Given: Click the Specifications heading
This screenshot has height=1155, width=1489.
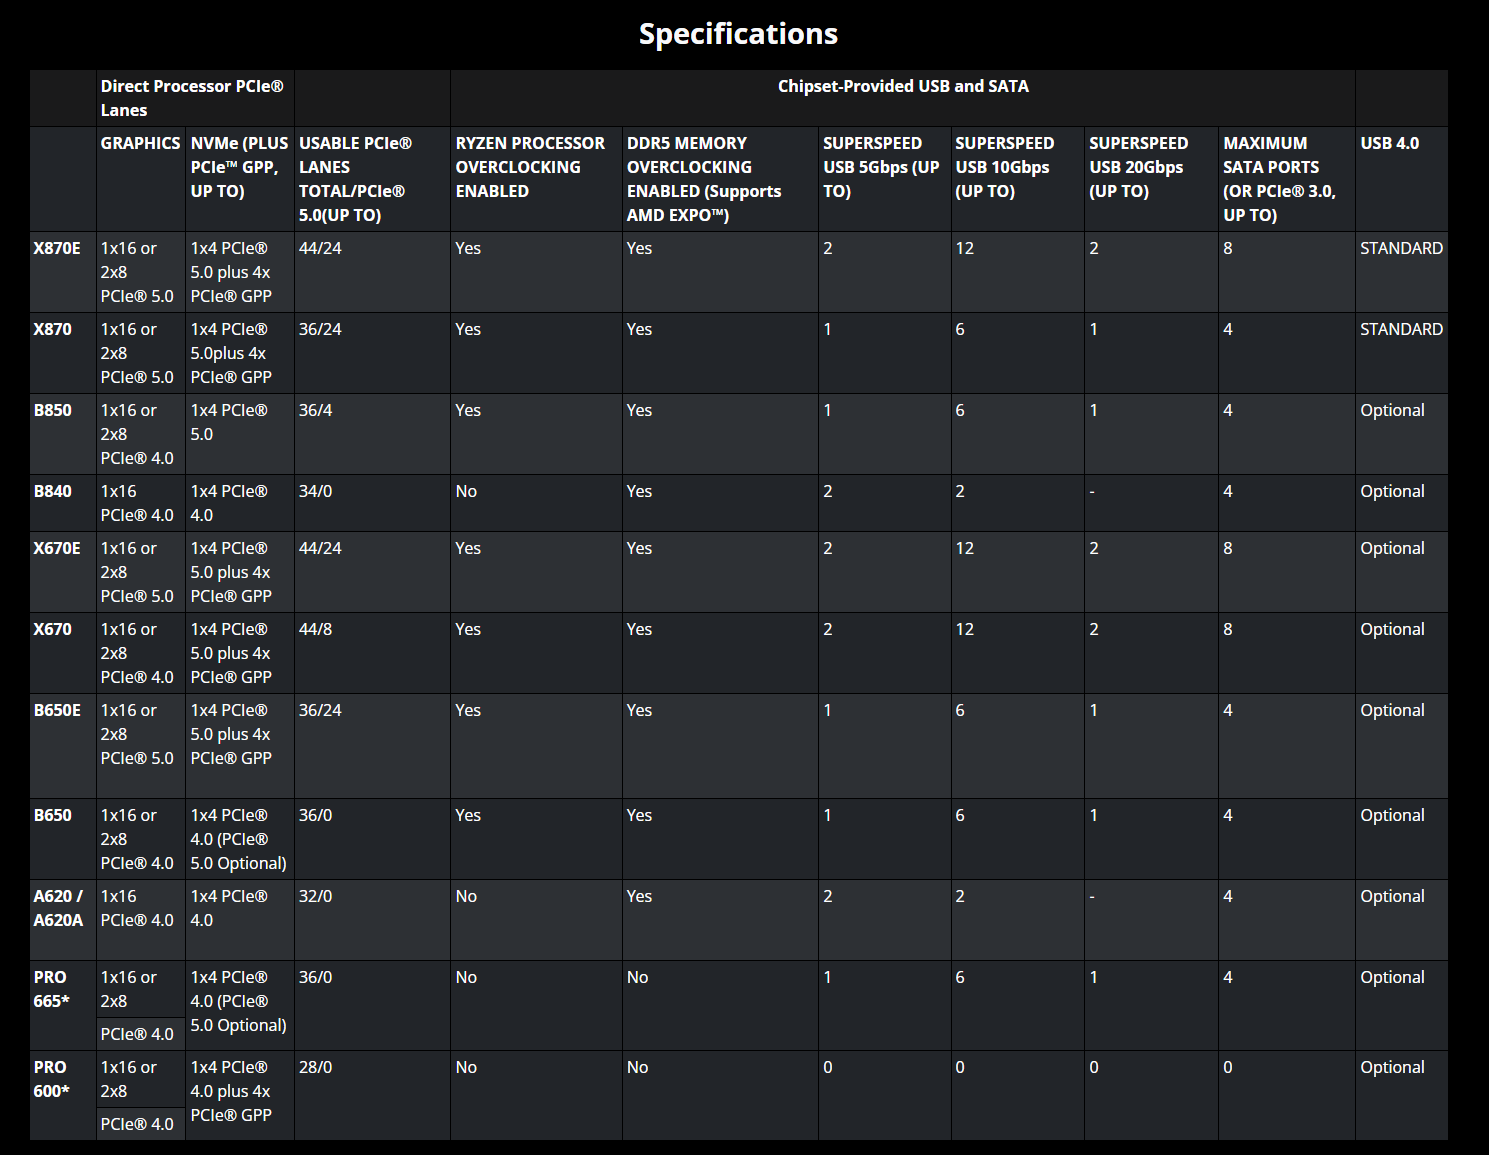Looking at the screenshot, I should coord(738,34).
